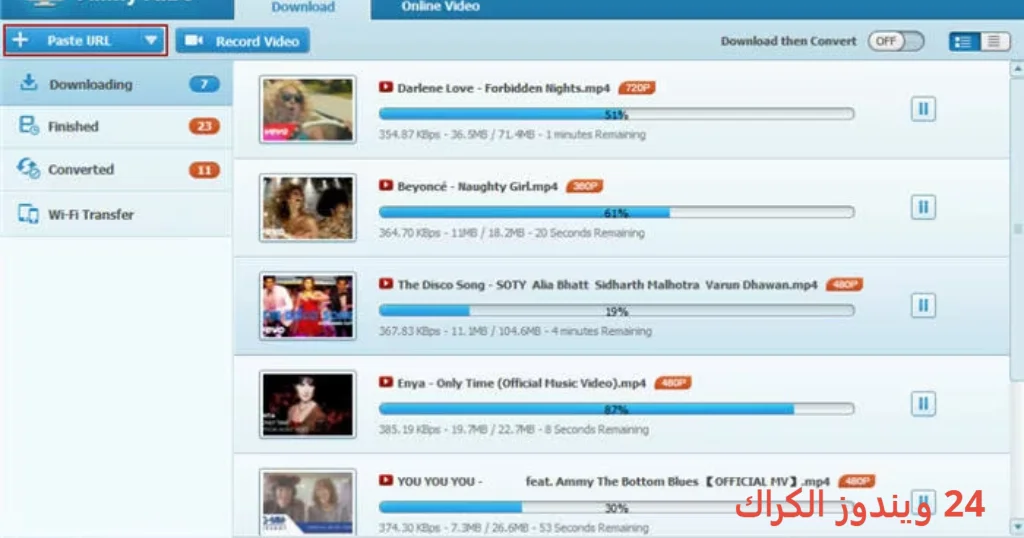Viewport: 1024px width, 538px height.
Task: Click the download list scroll up arrow
Action: 1017,68
